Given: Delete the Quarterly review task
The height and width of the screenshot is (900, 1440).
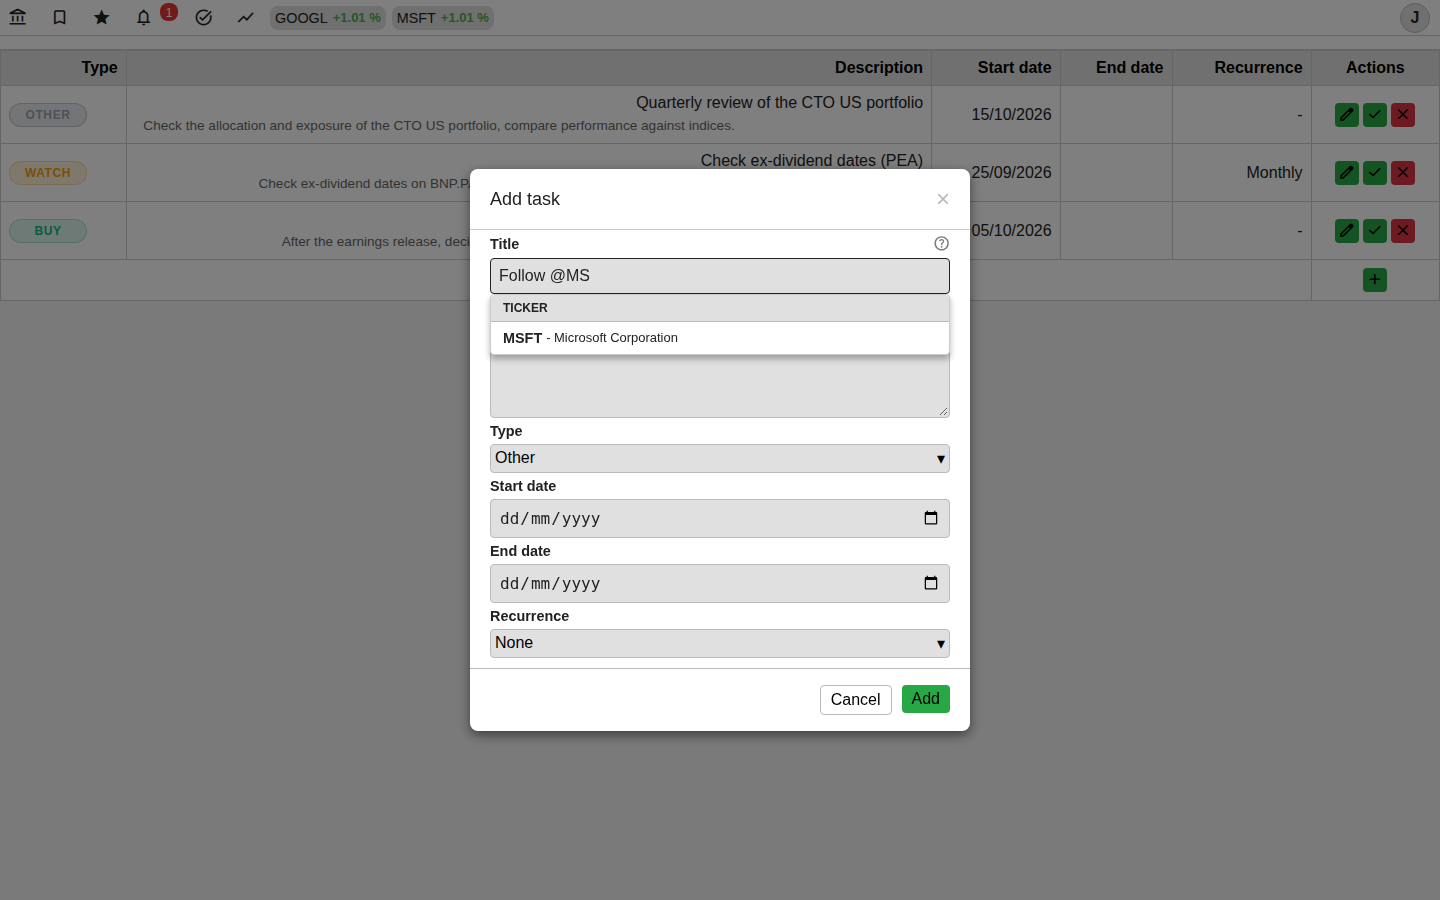Looking at the screenshot, I should (x=1403, y=115).
